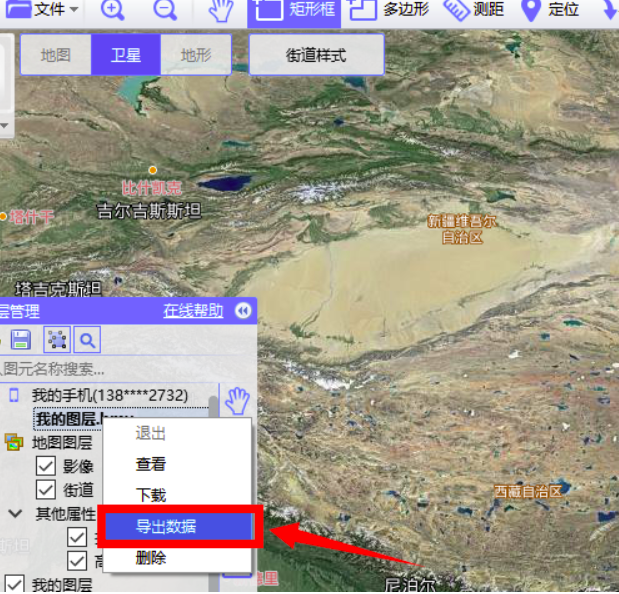This screenshot has width=619, height=594.
Task: Uncheck the 街道 street layer checkbox
Action: pos(45,490)
